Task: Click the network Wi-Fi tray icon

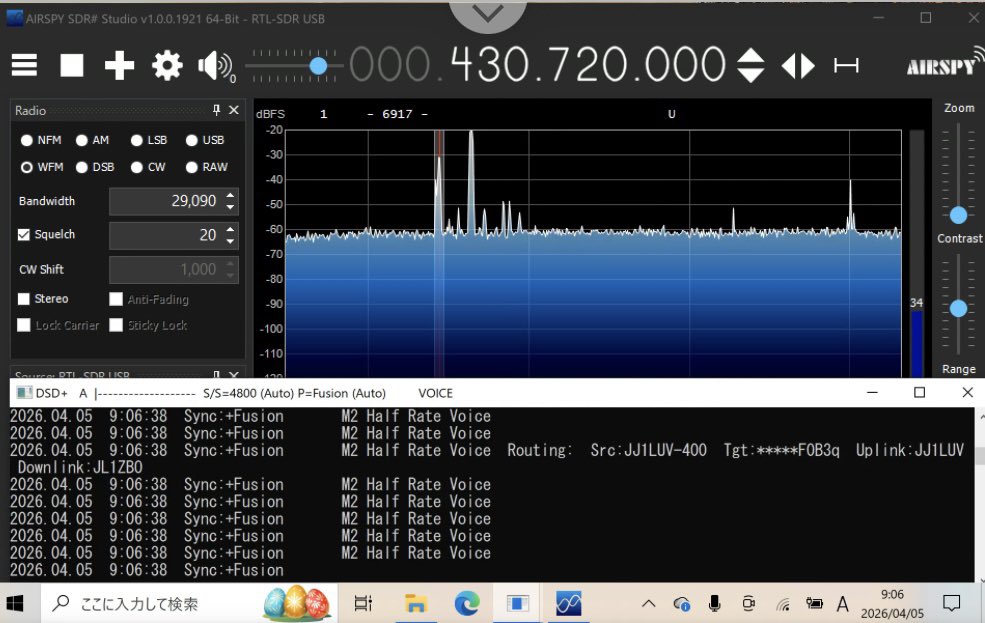Action: [783, 604]
